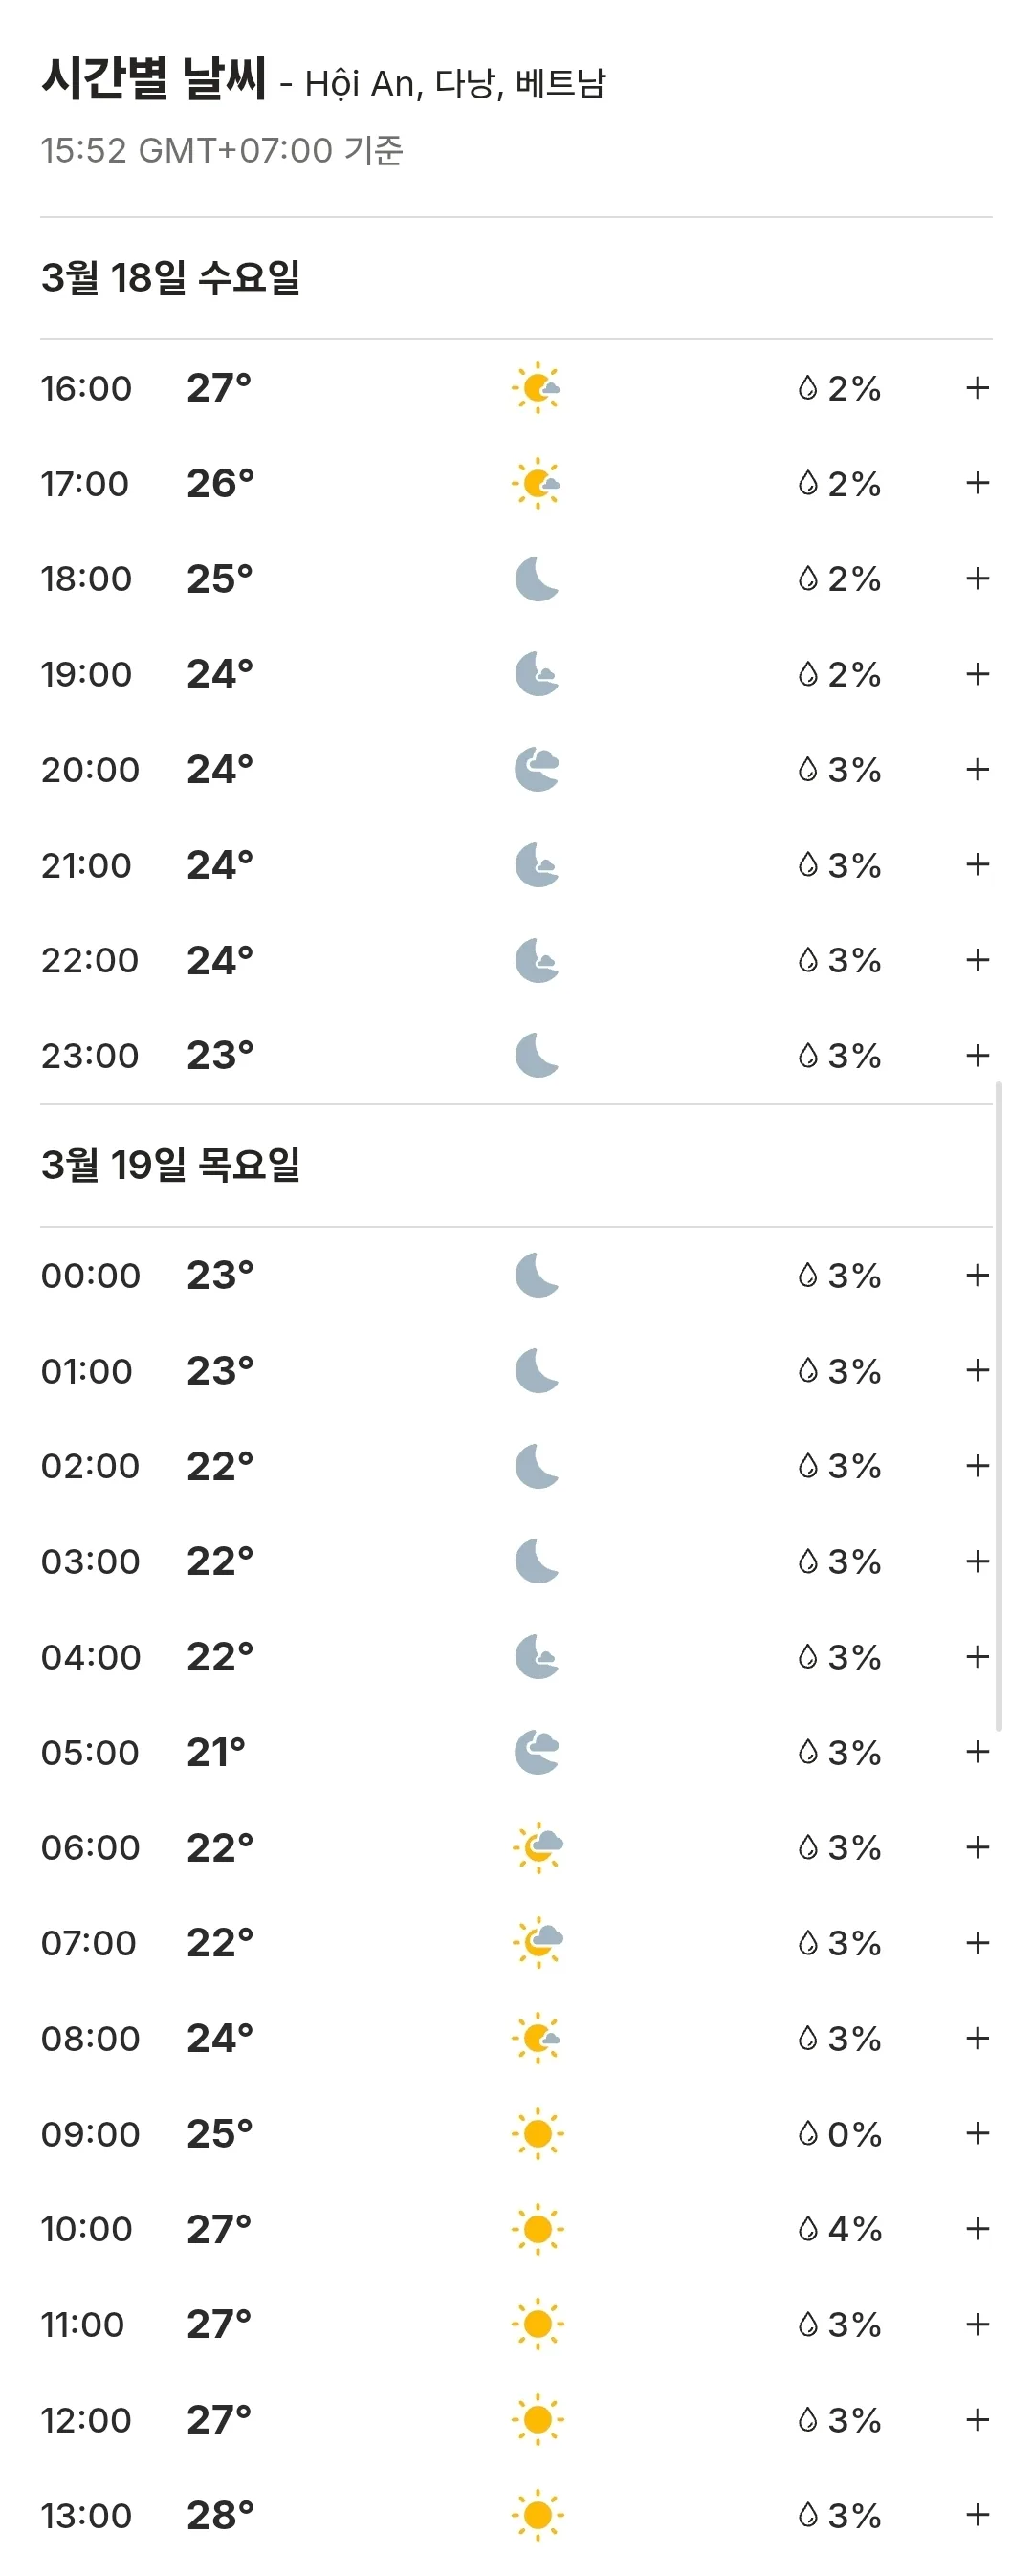Click the mostly cloudy night icon at 20:00
Image resolution: width=1033 pixels, height=2576 pixels.
(x=537, y=770)
